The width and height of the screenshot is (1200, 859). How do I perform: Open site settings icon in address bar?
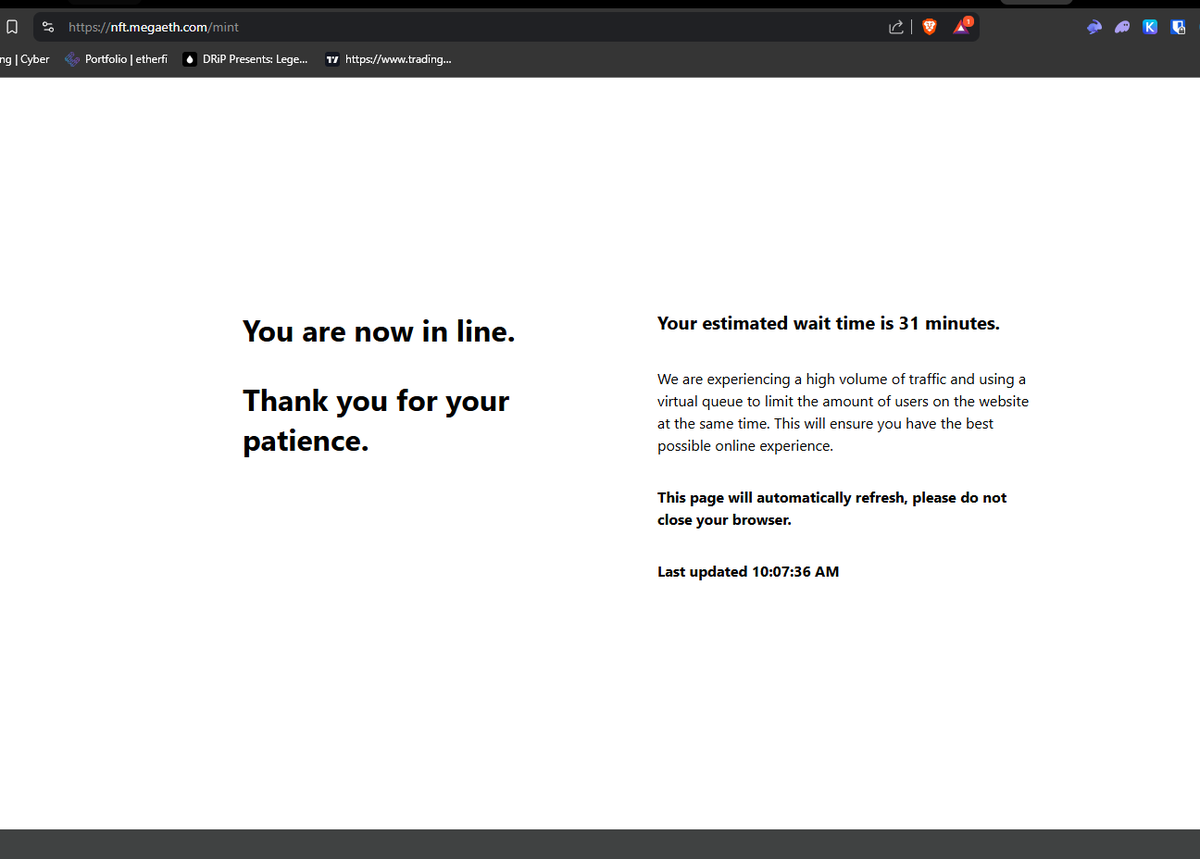point(48,27)
